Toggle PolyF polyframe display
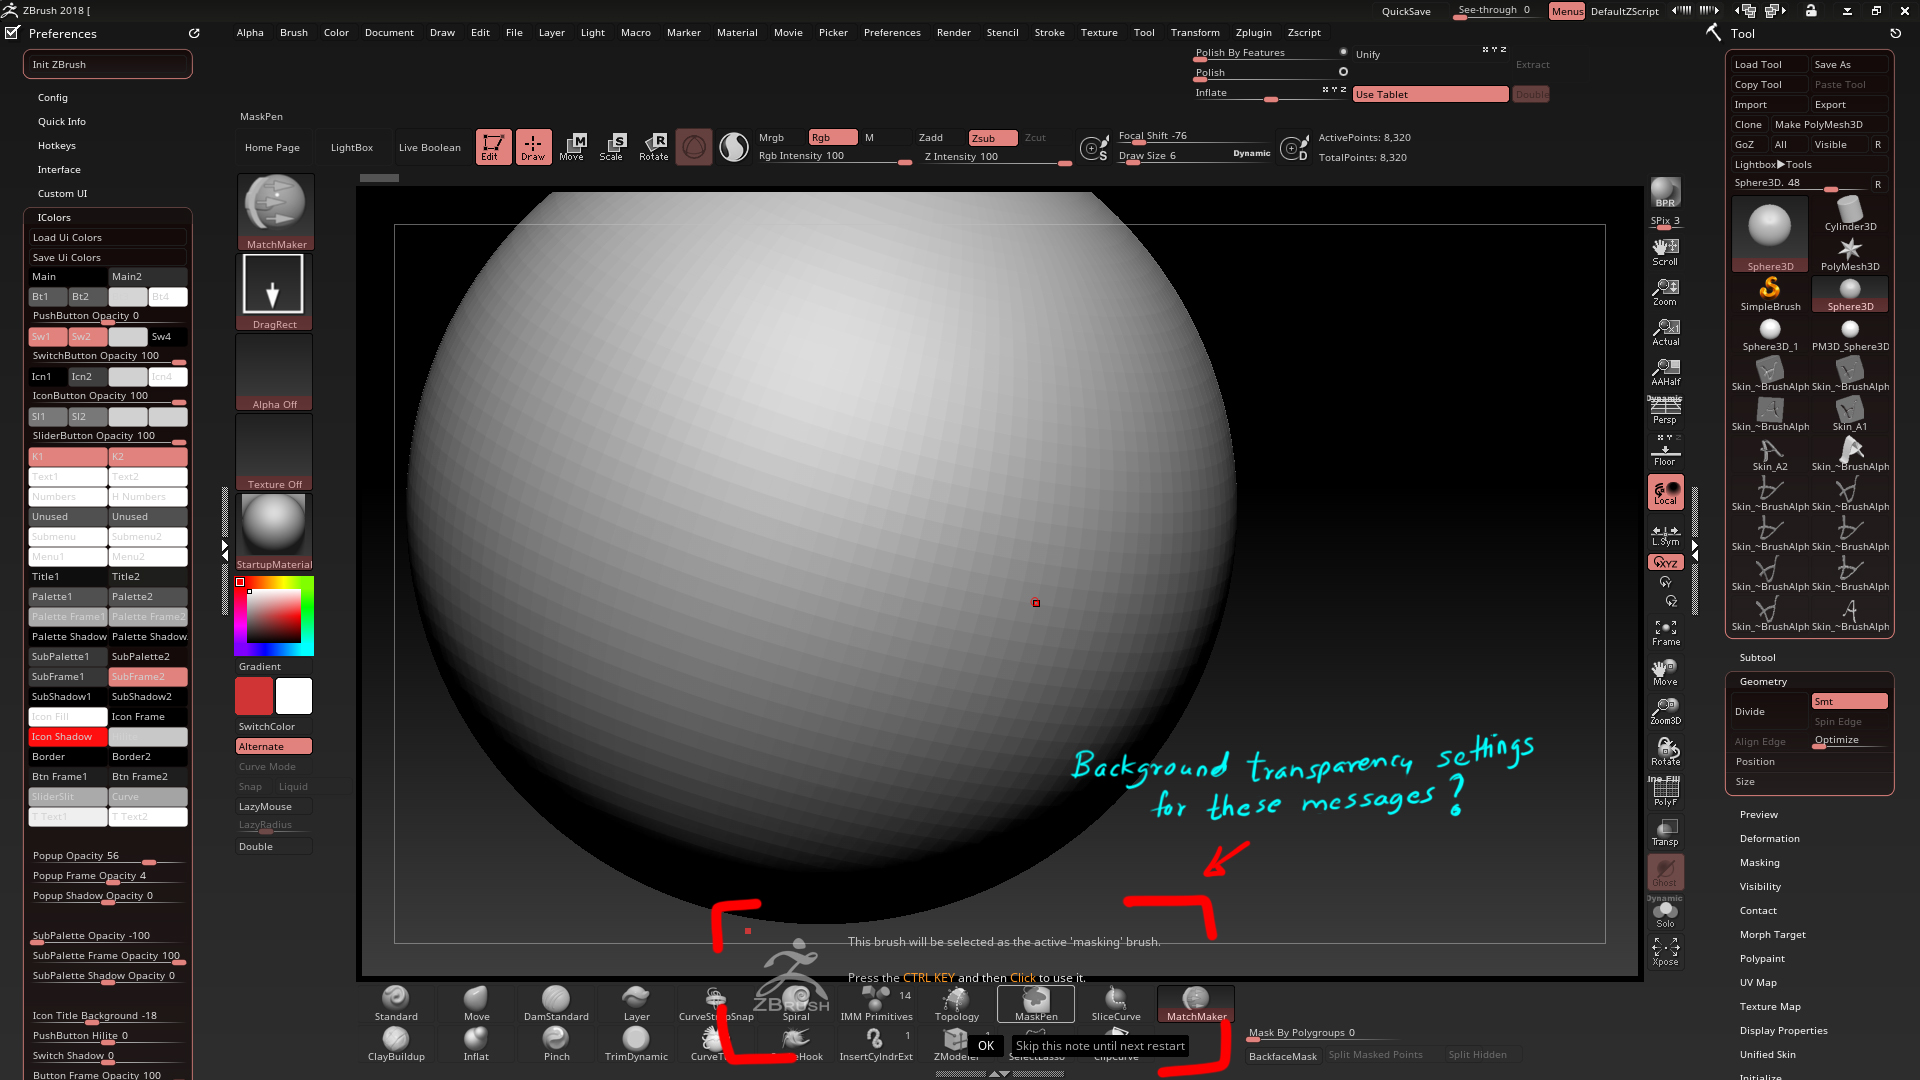 [x=1665, y=792]
